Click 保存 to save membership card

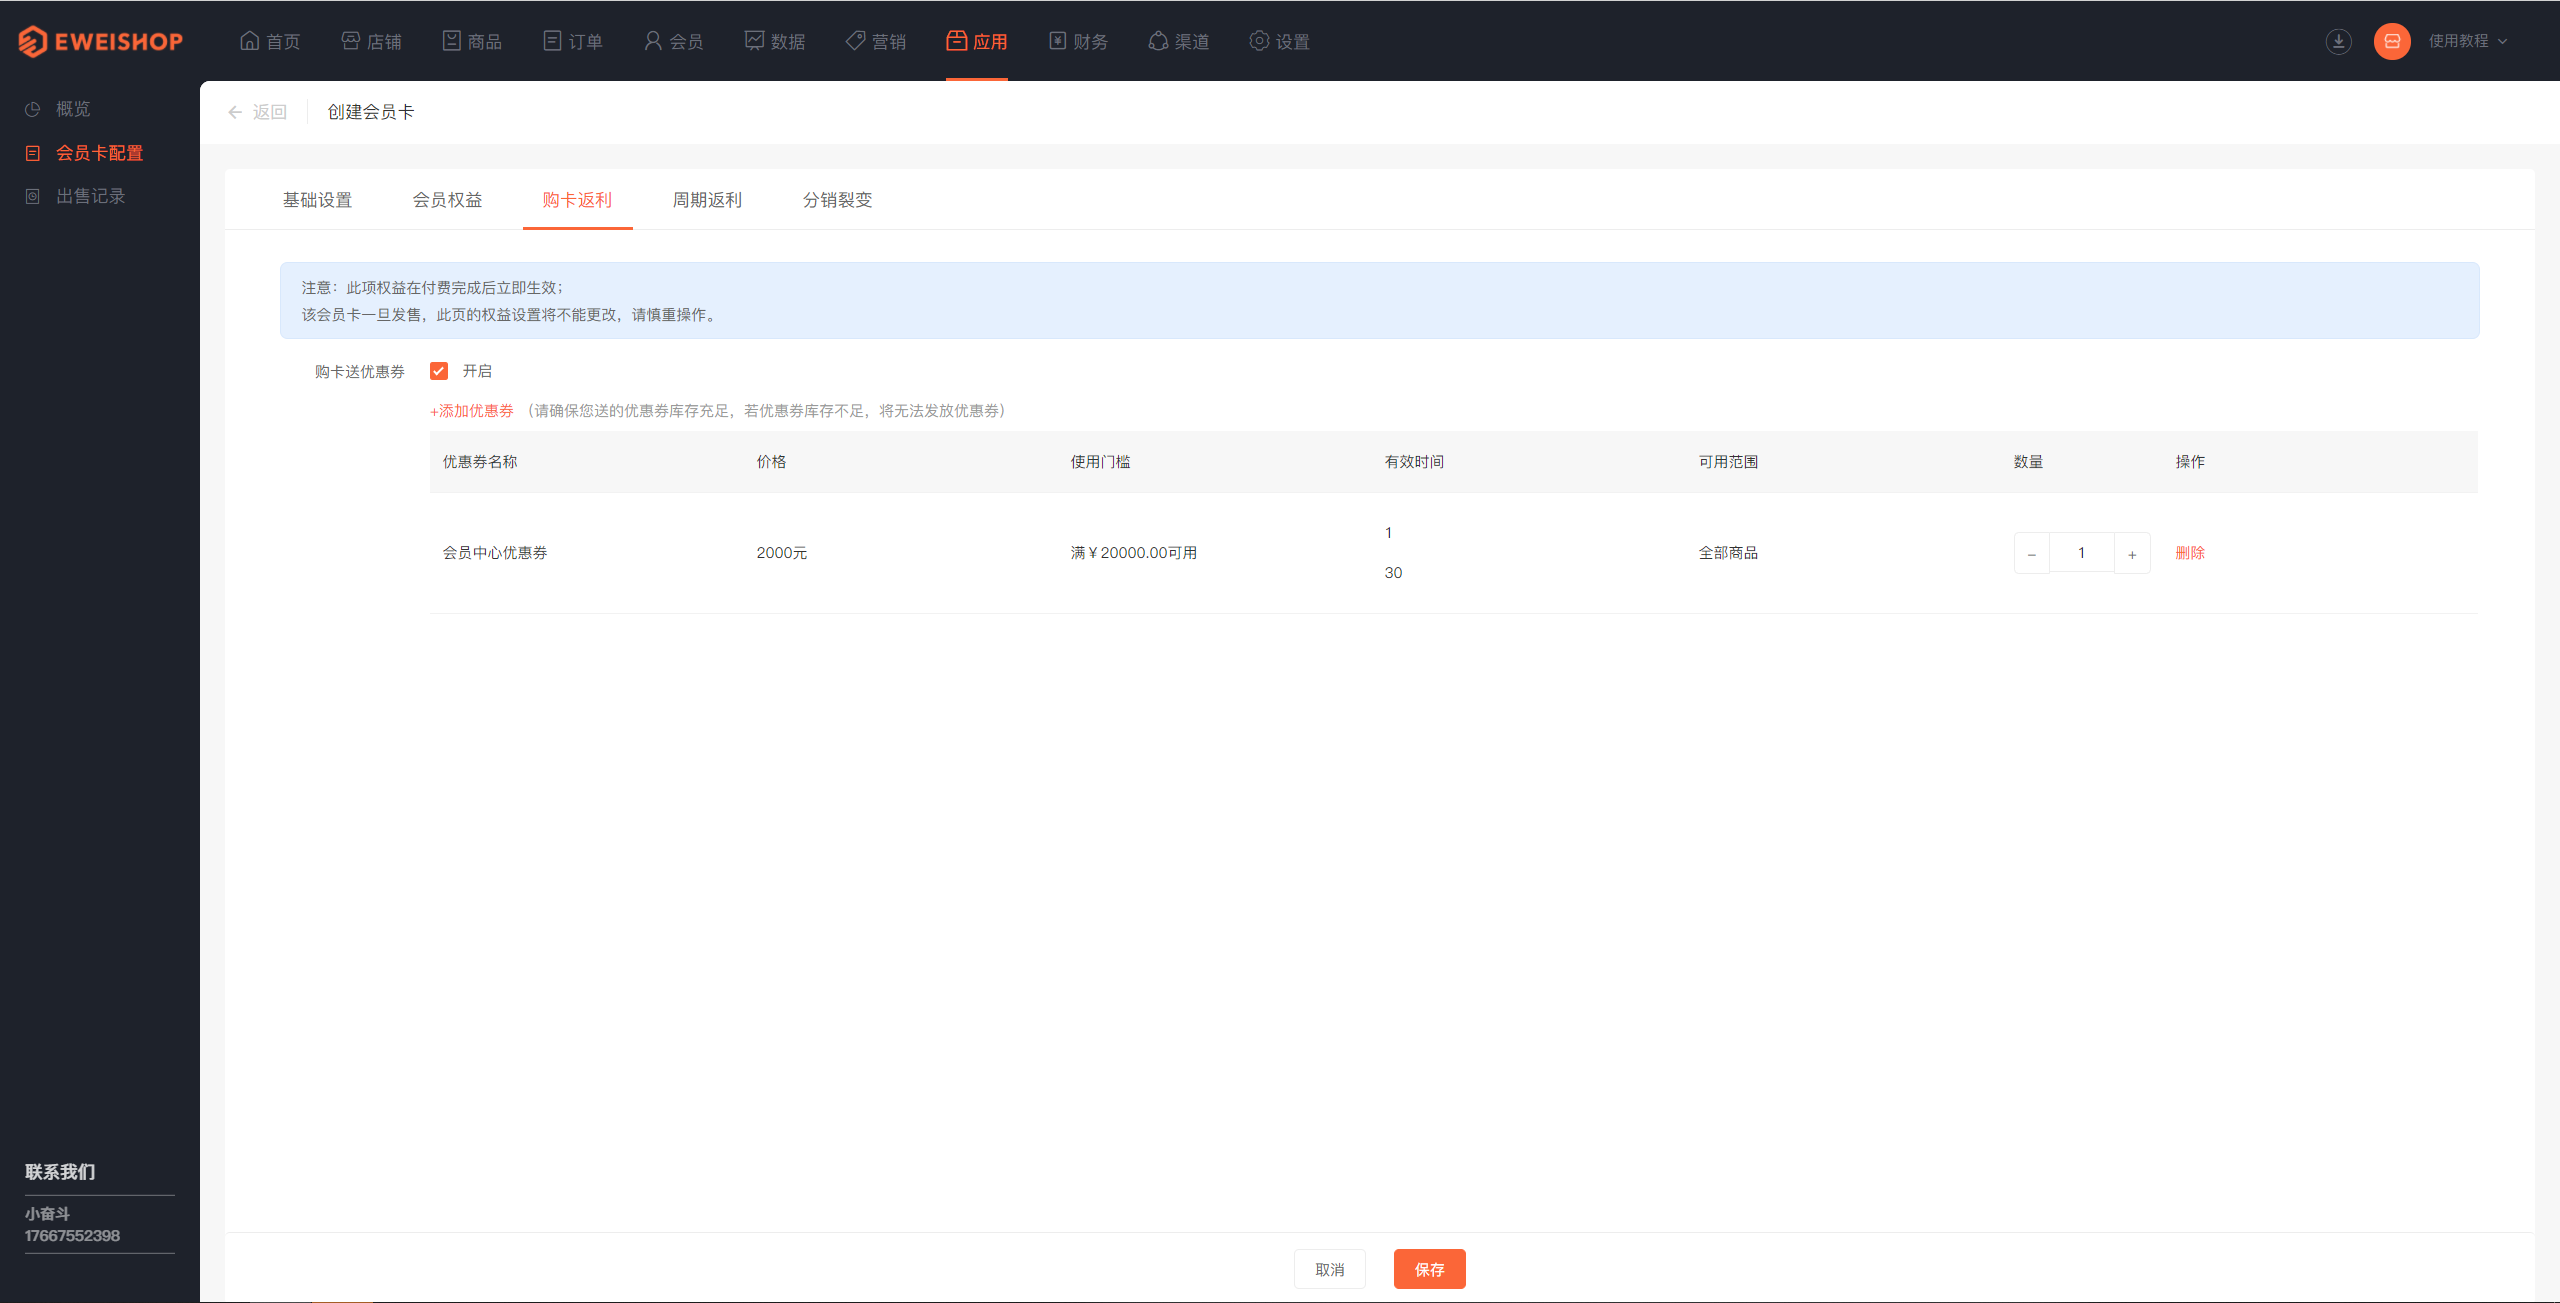click(x=1430, y=1268)
